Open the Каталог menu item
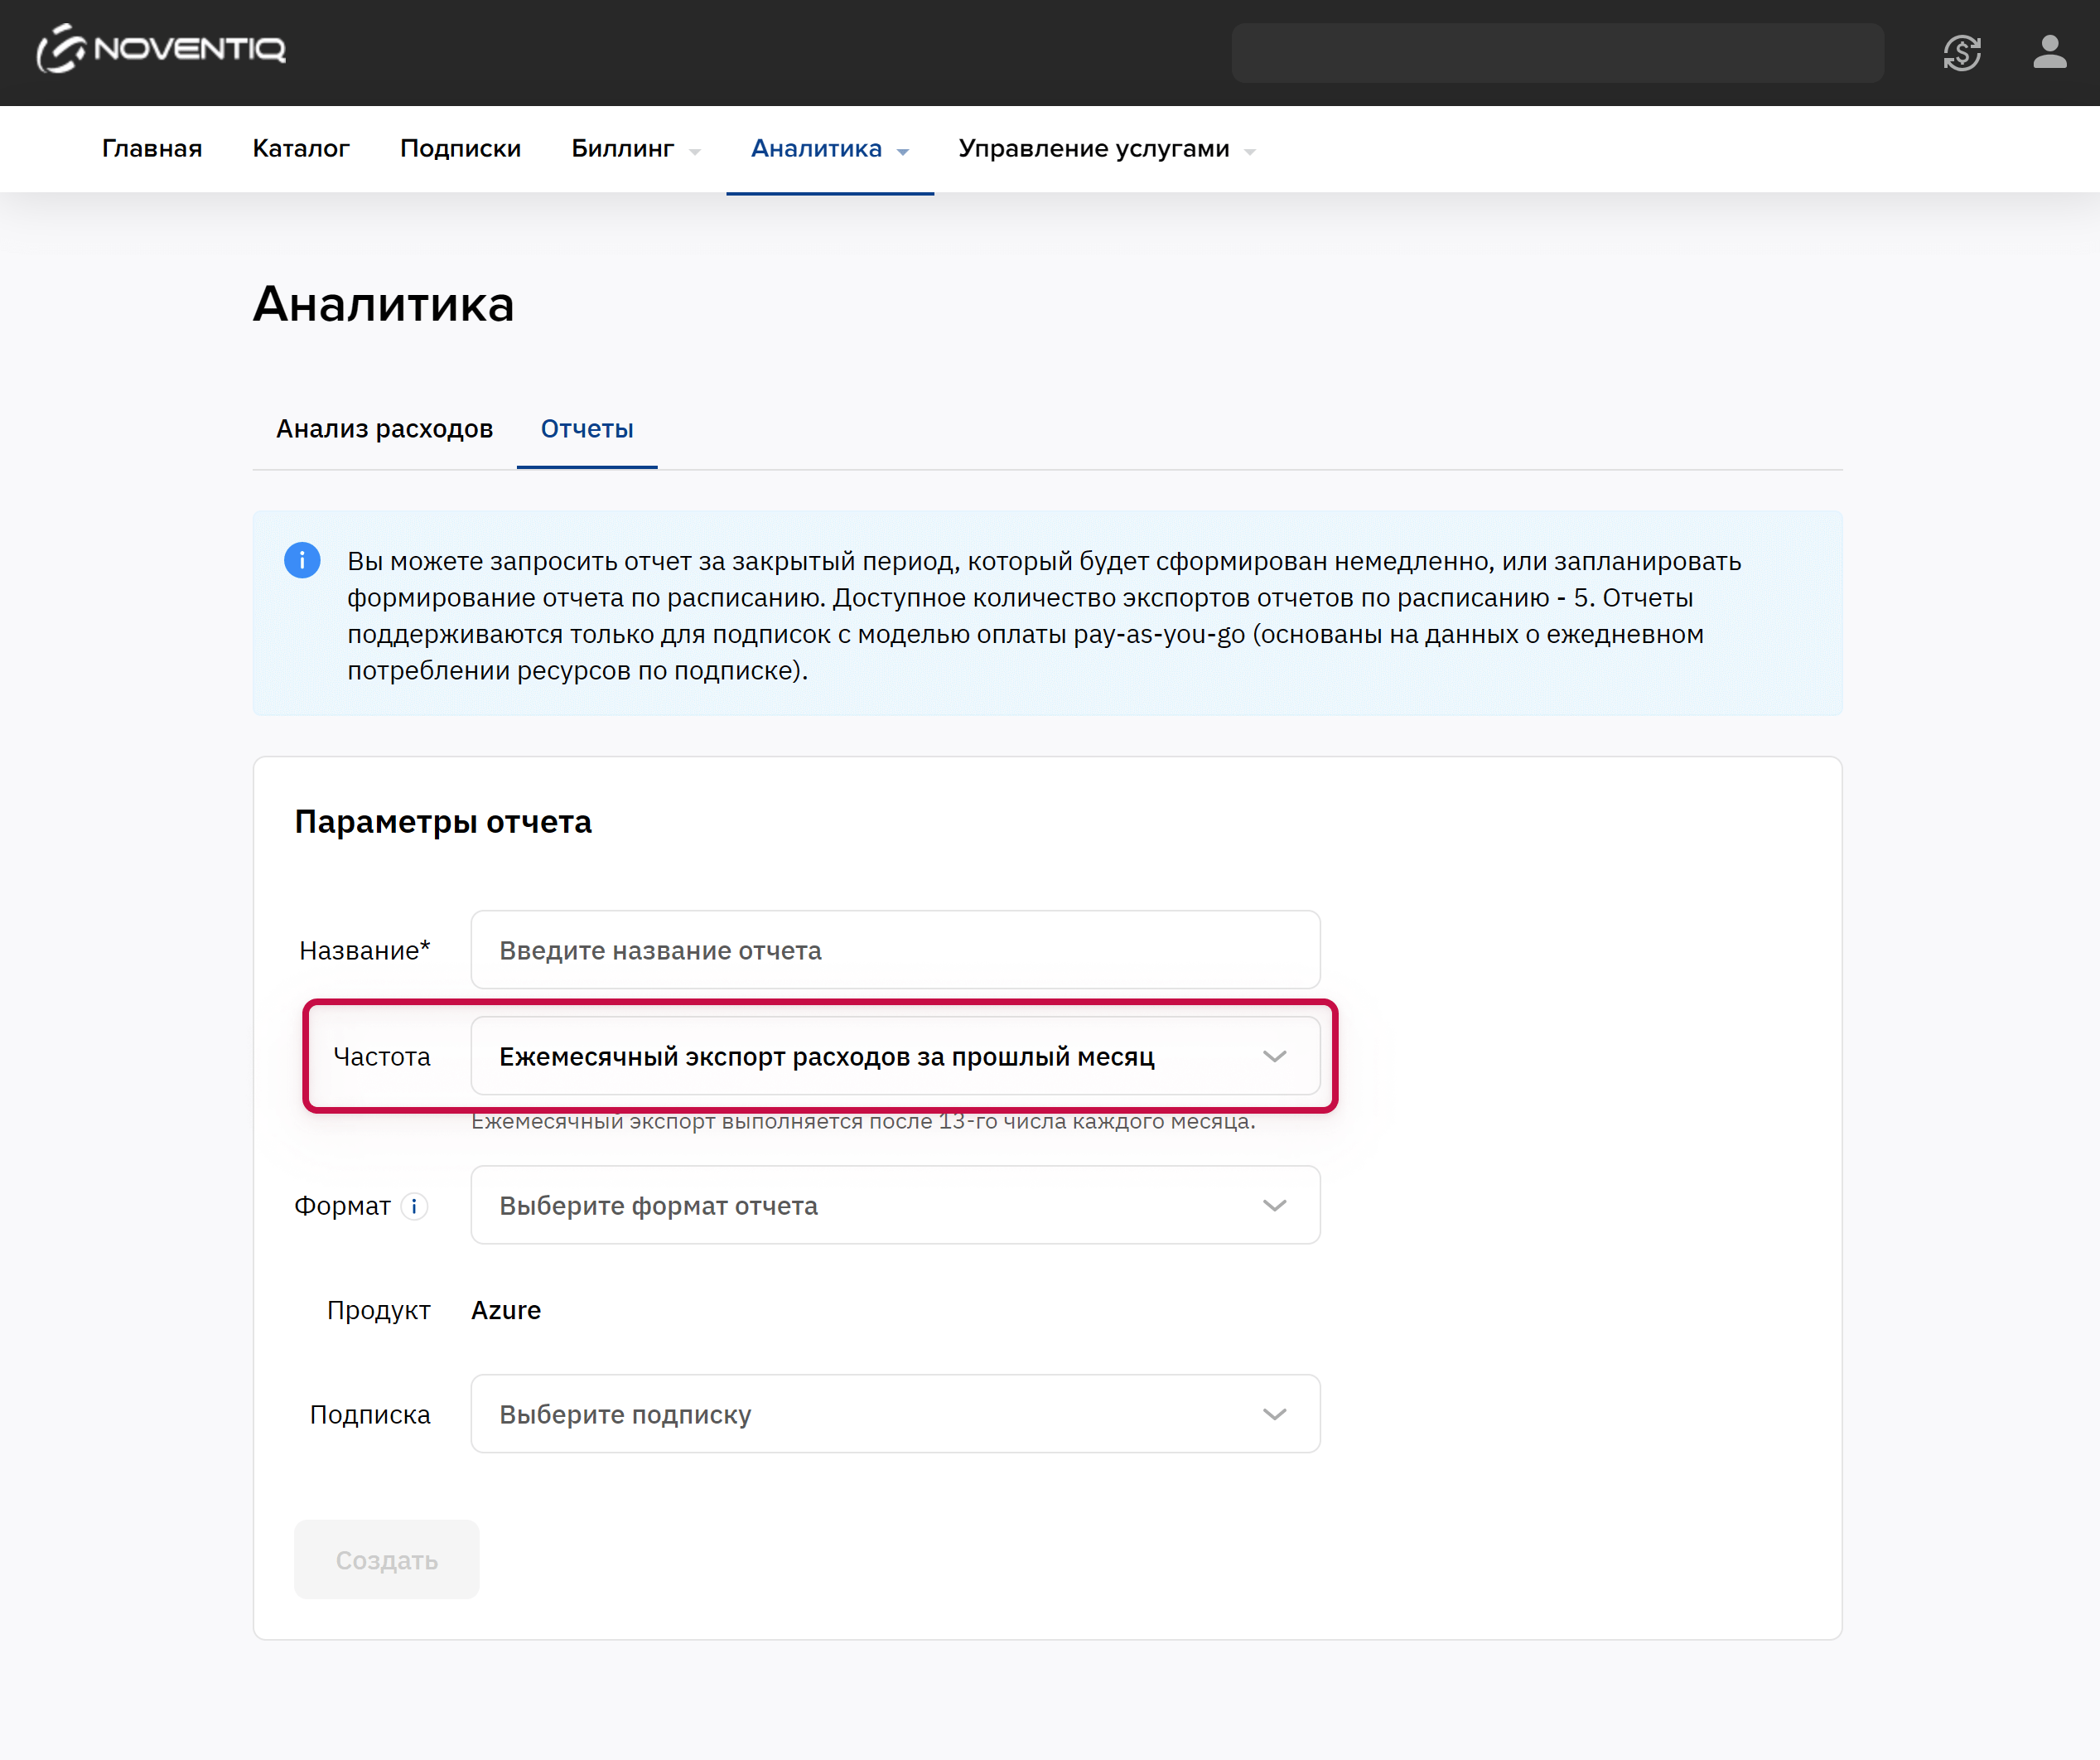 tap(301, 149)
